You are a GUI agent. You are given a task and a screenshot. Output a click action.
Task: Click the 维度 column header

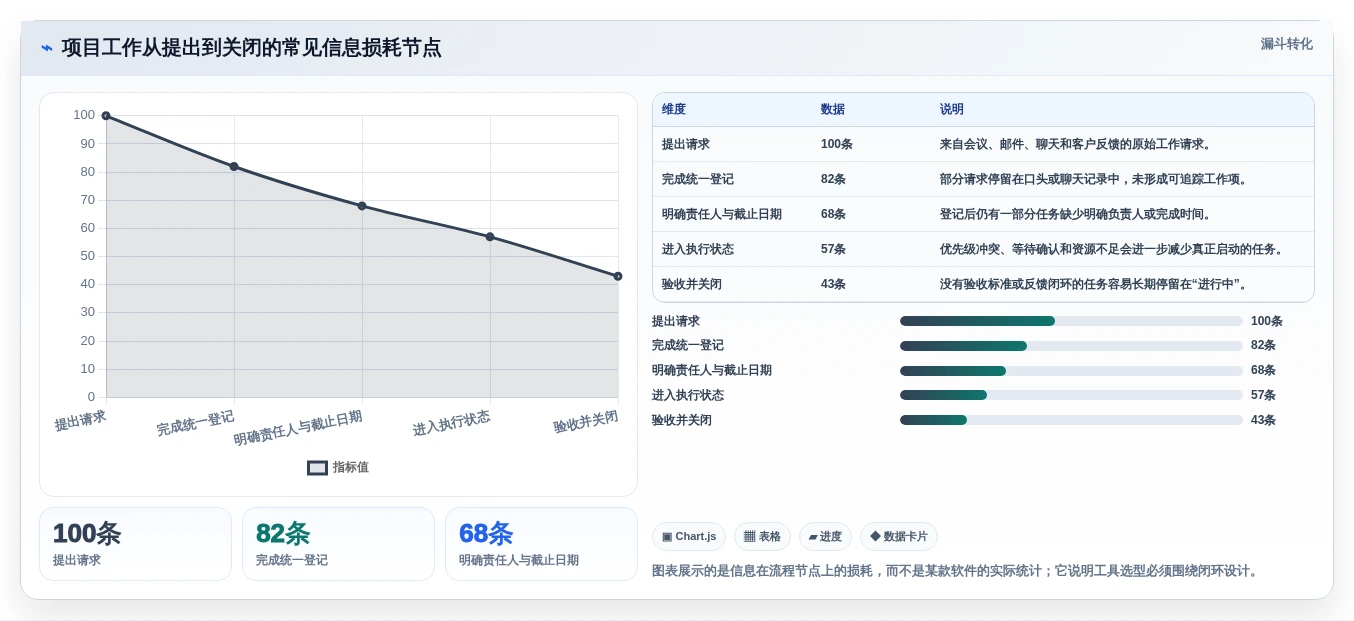point(674,110)
